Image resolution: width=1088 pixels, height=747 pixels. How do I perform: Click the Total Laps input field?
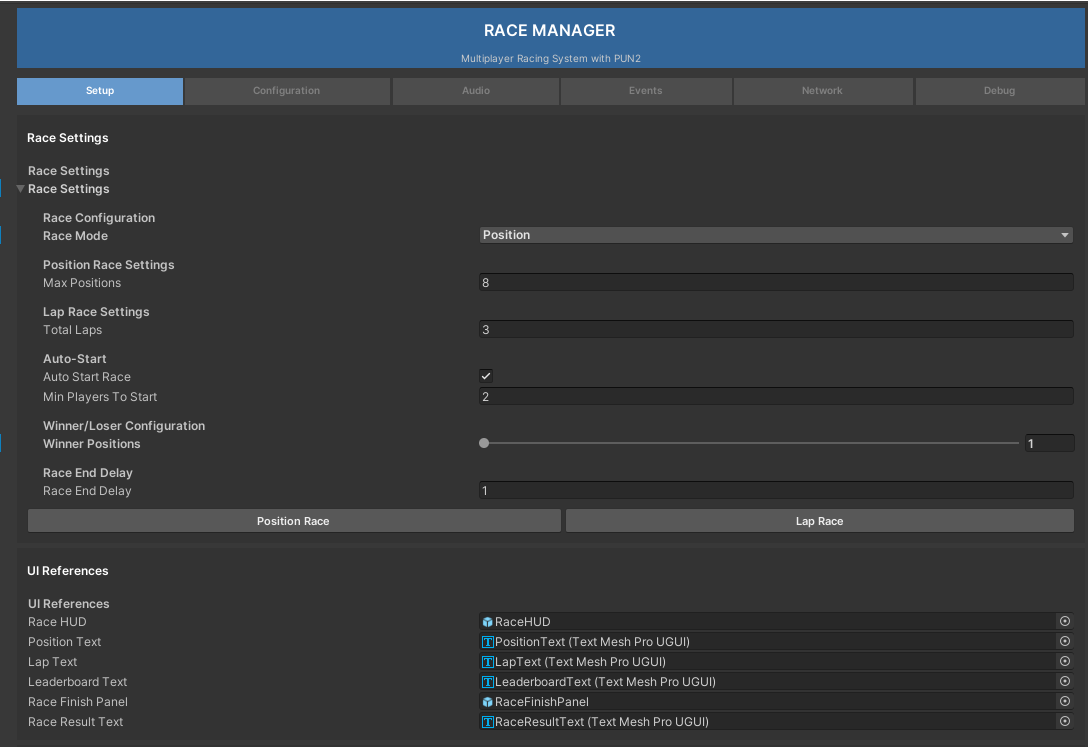point(776,330)
